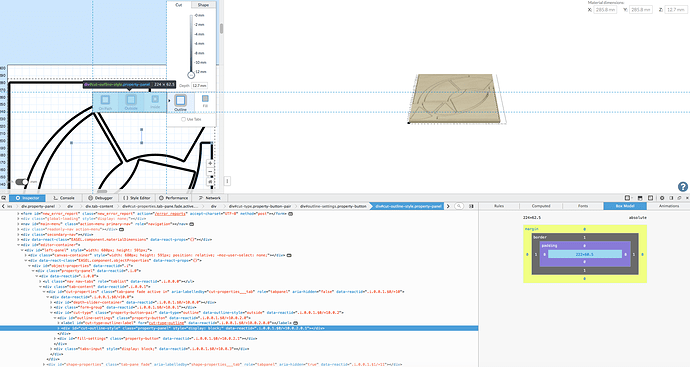Viewport: 690px width, 367px height.
Task: Click the canvas zoom-in plus button
Action: tap(210, 163)
